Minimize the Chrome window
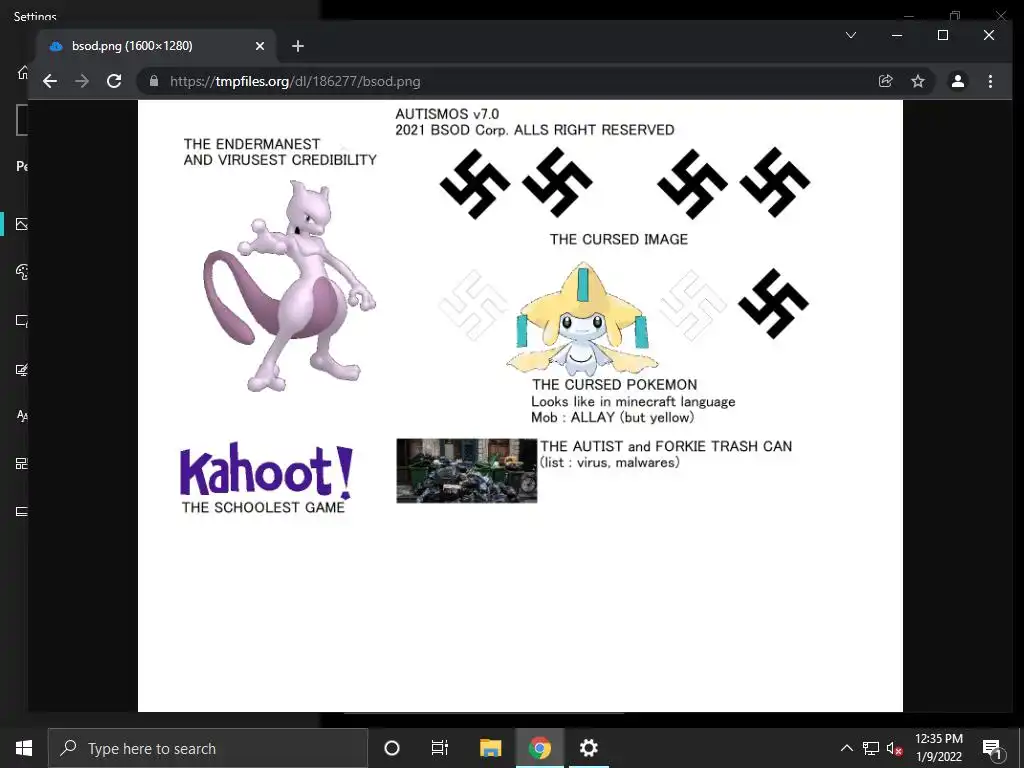Image resolution: width=1024 pixels, height=768 pixels. [x=897, y=35]
